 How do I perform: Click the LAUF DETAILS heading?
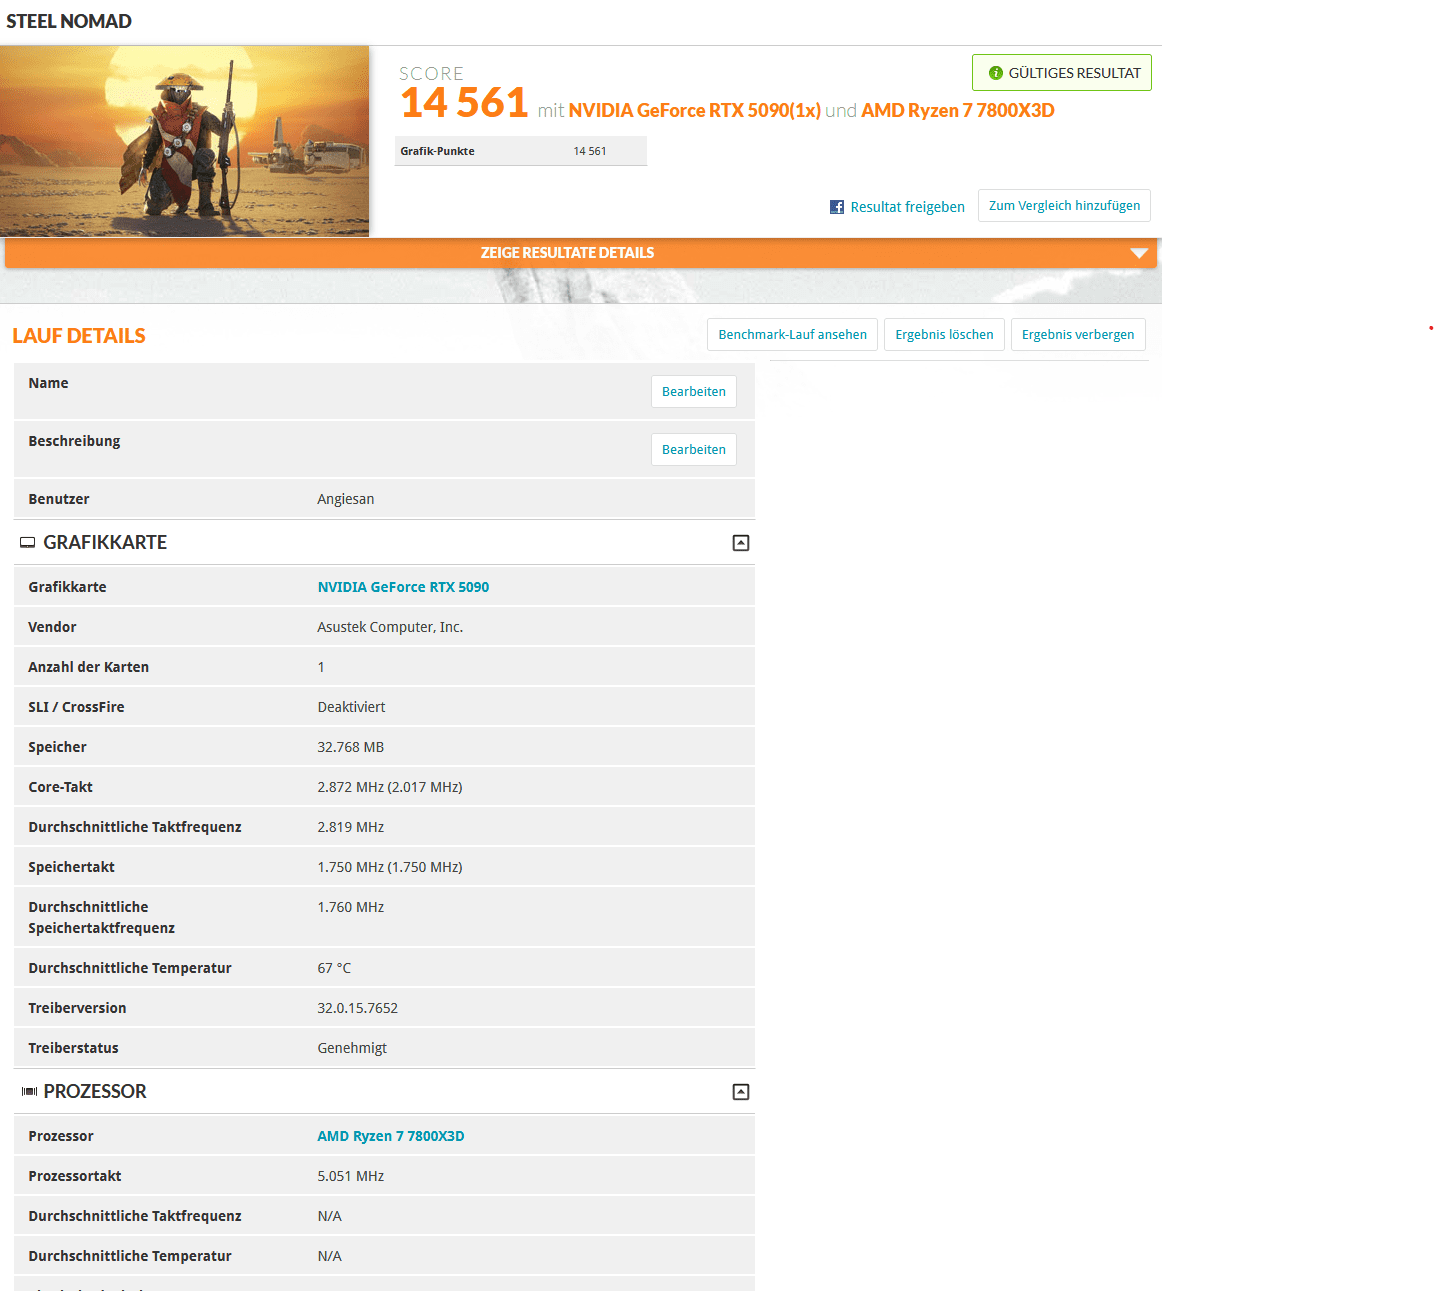[x=79, y=336]
